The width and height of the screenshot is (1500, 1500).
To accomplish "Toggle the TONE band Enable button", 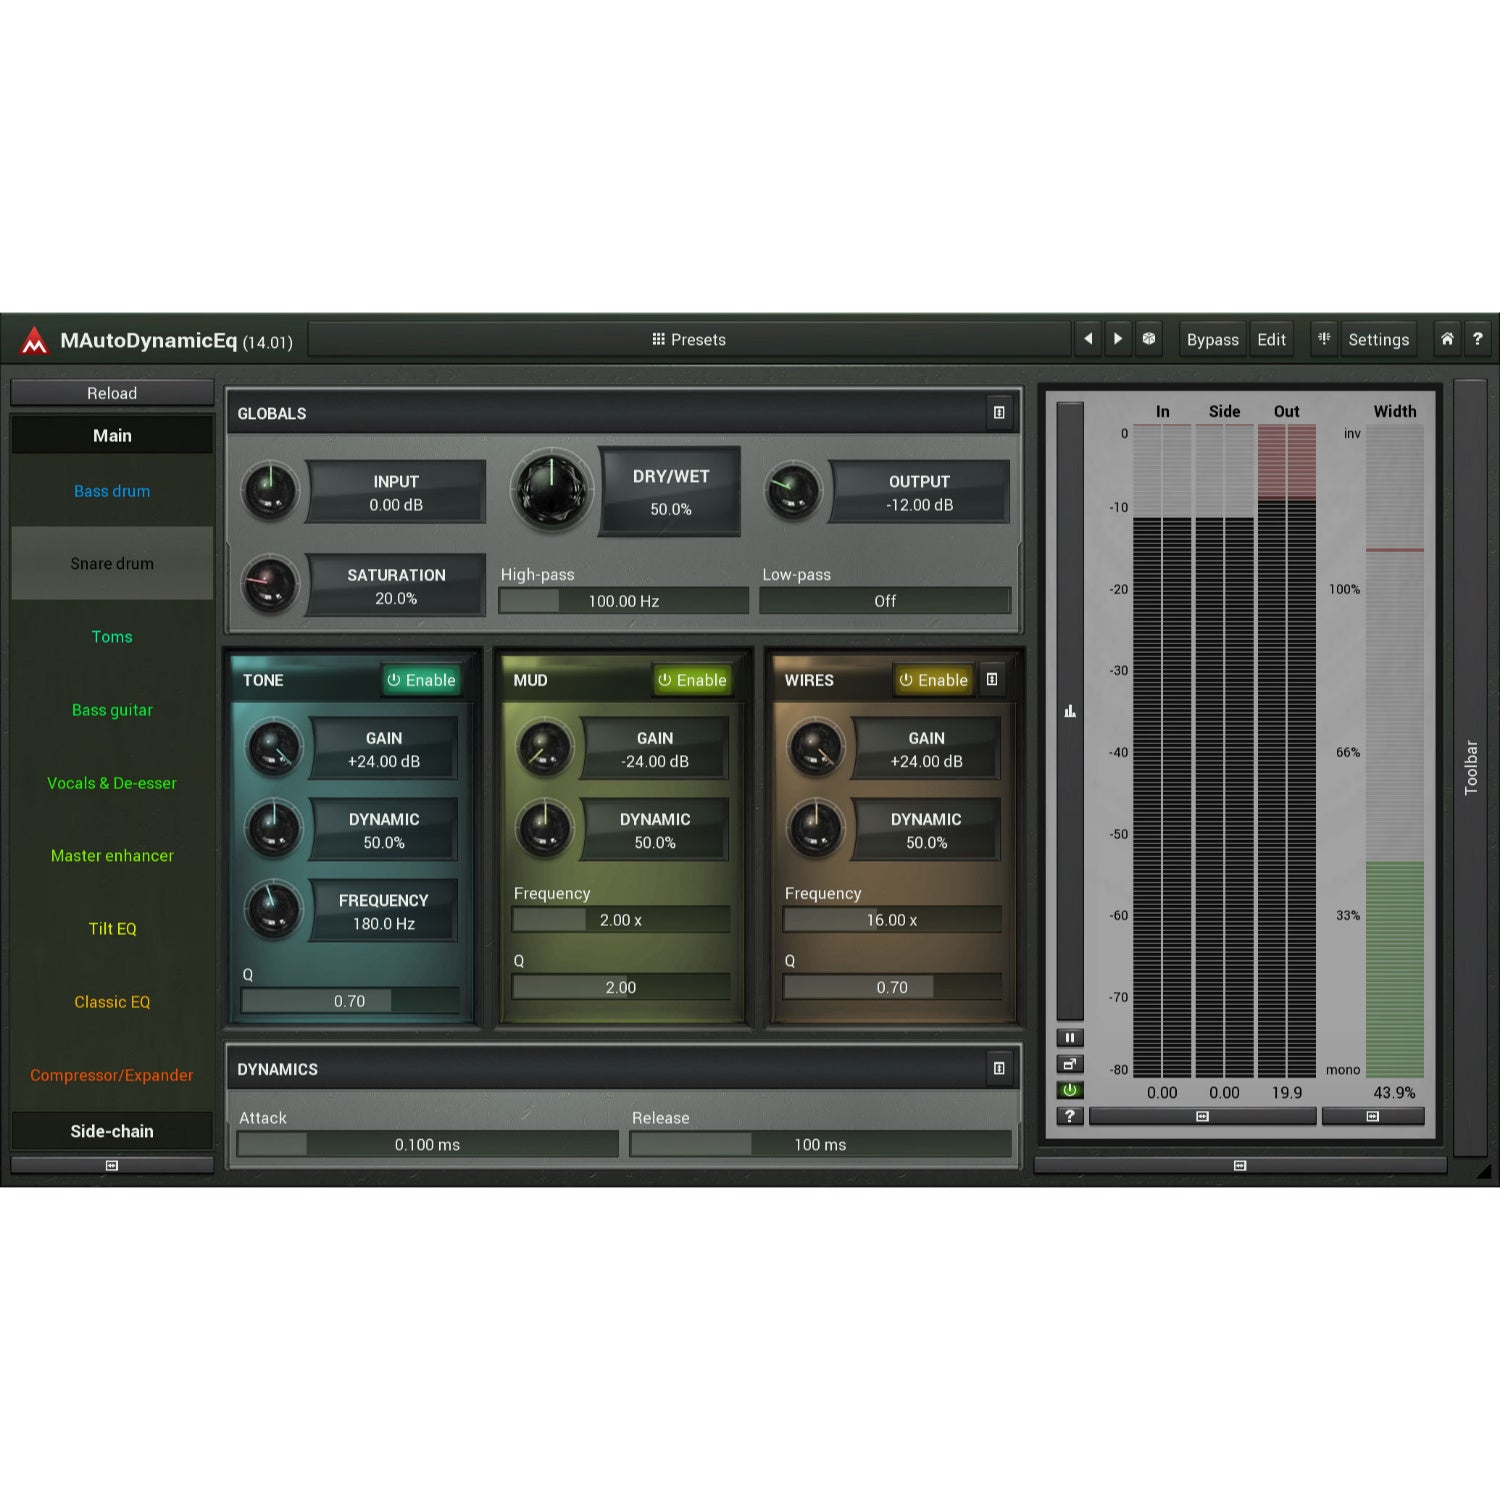I will [x=421, y=680].
